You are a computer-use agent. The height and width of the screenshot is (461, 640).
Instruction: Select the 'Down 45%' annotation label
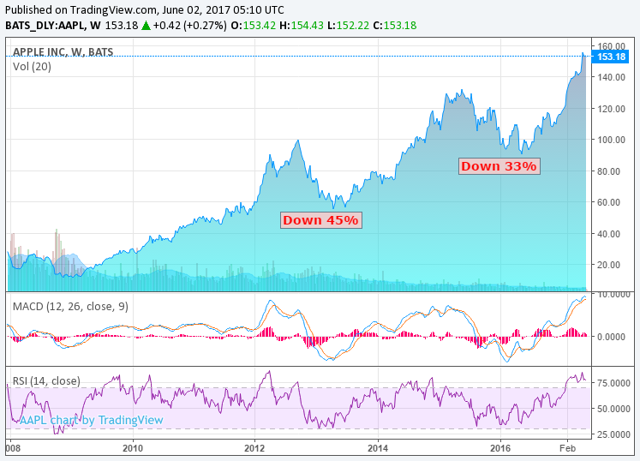point(320,220)
